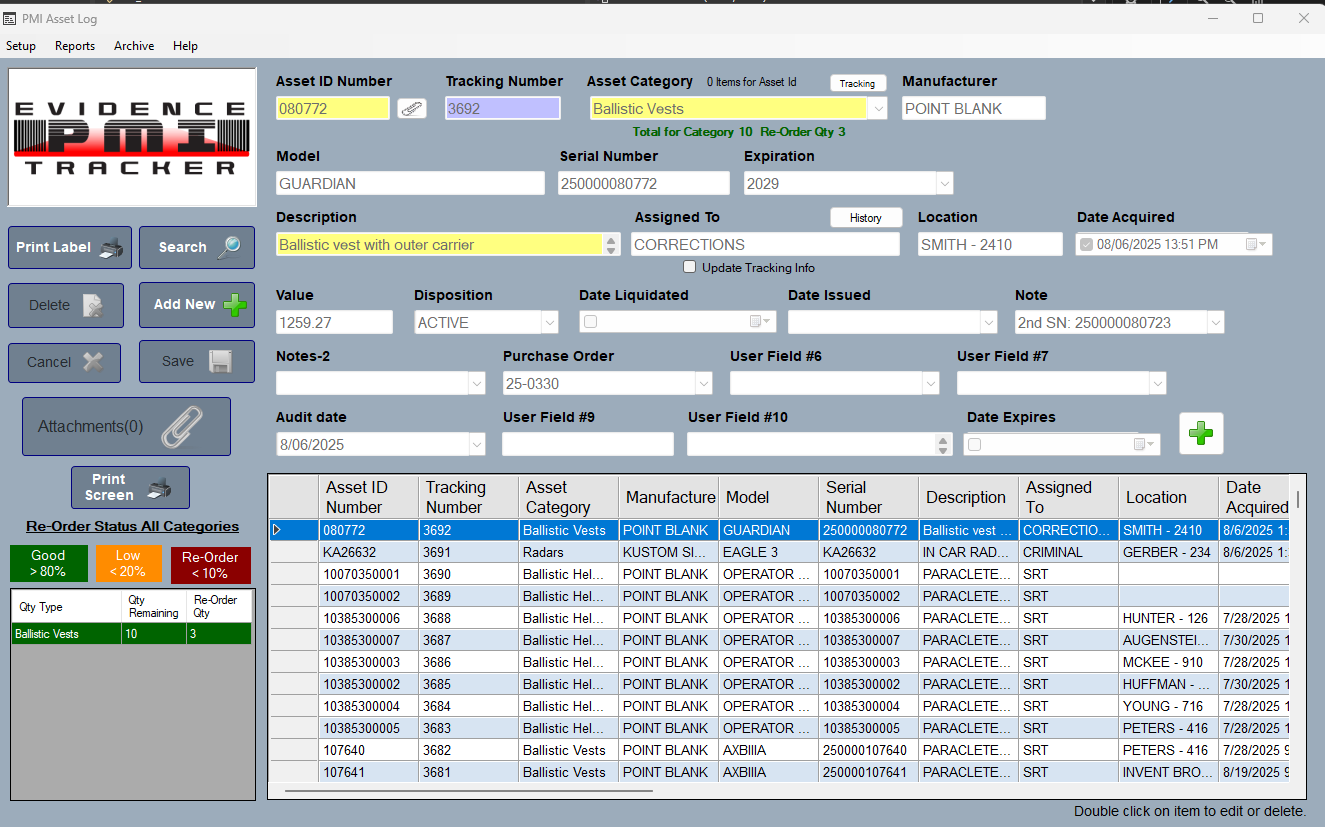
Task: Click the Add New green plus button
Action: (196, 305)
